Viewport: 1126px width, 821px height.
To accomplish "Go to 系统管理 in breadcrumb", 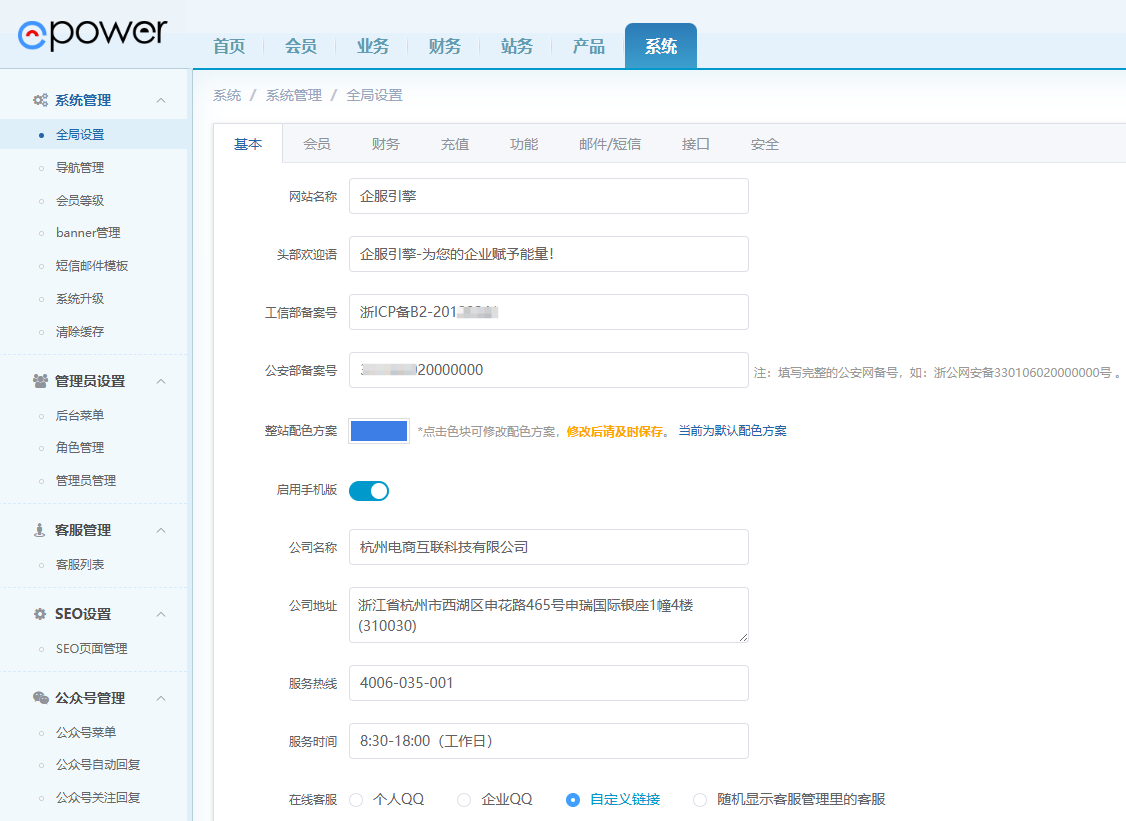I will (294, 95).
